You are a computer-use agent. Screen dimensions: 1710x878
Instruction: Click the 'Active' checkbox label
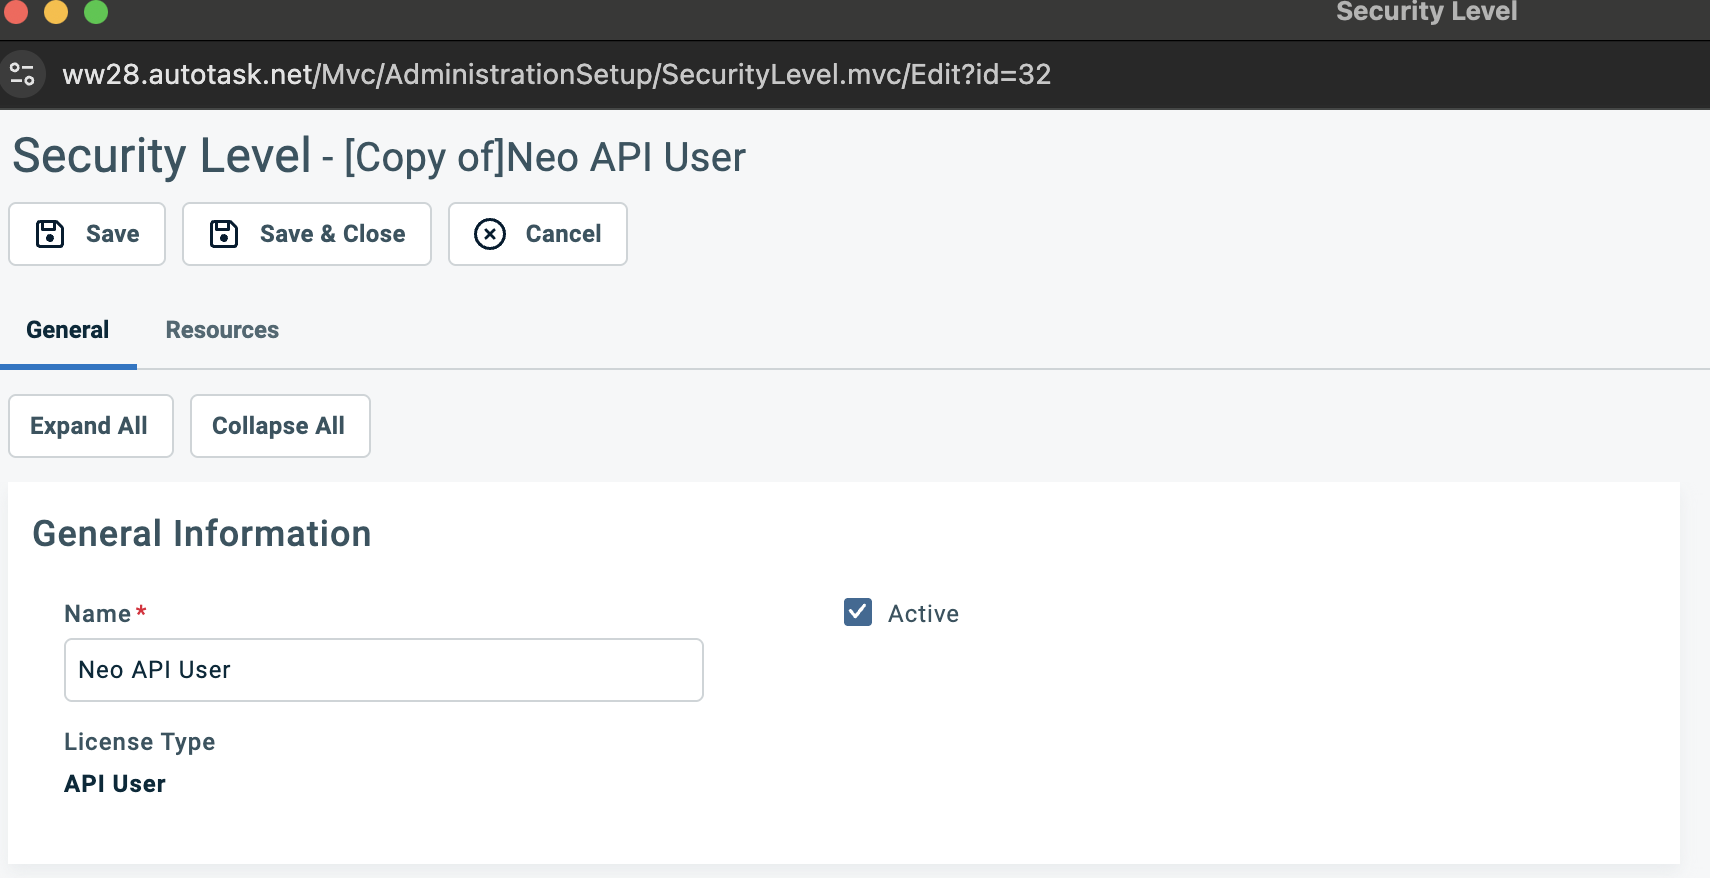click(x=923, y=614)
